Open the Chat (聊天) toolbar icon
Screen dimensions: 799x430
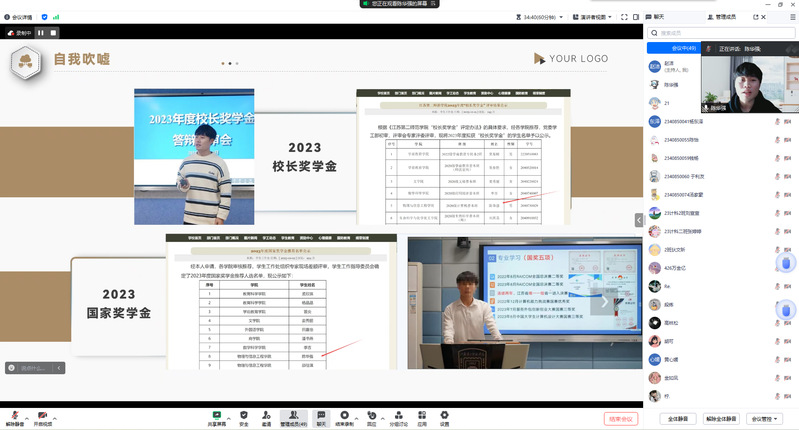click(321, 415)
